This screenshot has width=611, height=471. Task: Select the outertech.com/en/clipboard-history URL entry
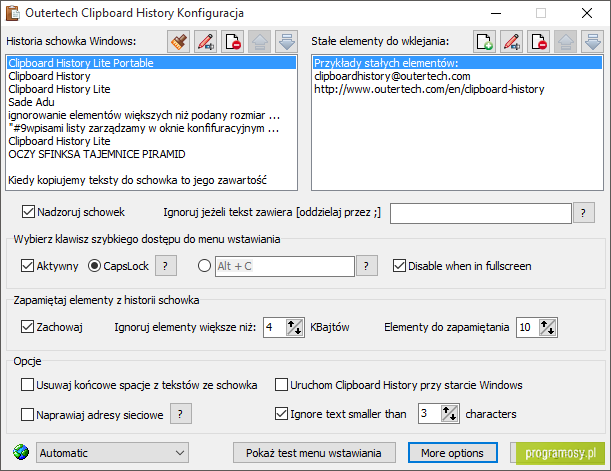457,89
